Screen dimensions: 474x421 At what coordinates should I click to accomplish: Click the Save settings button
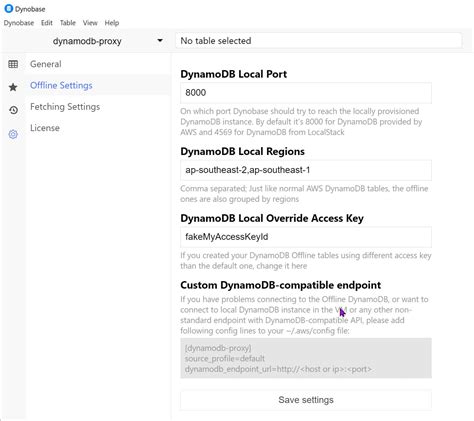click(x=306, y=400)
